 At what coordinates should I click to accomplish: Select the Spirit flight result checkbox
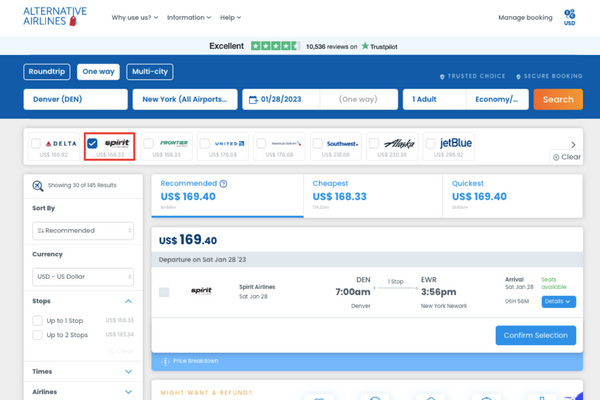click(x=164, y=292)
